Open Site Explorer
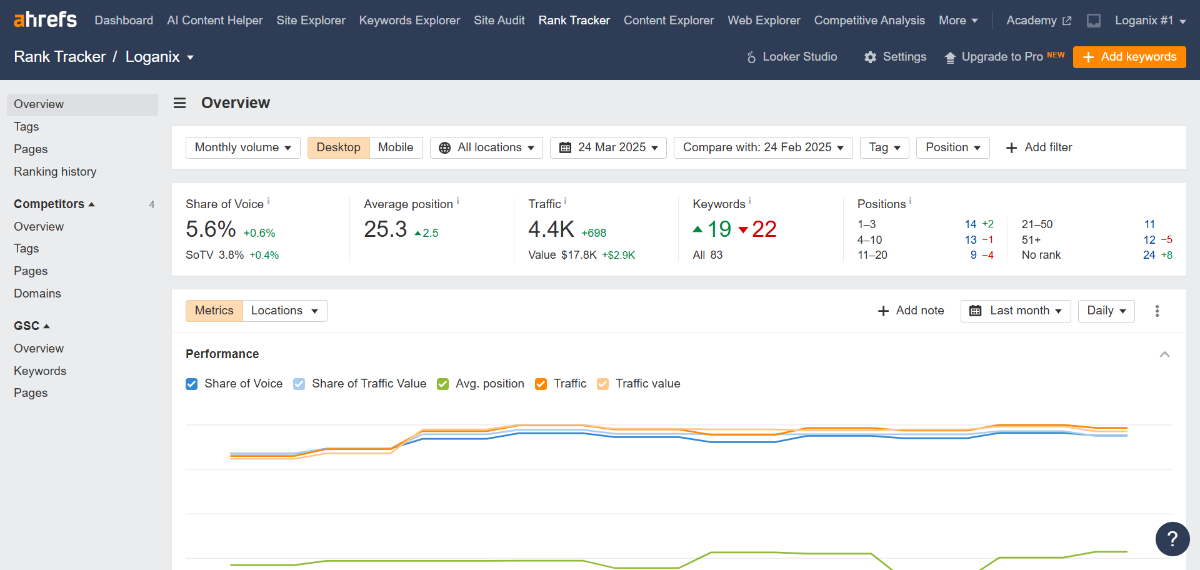 311,20
